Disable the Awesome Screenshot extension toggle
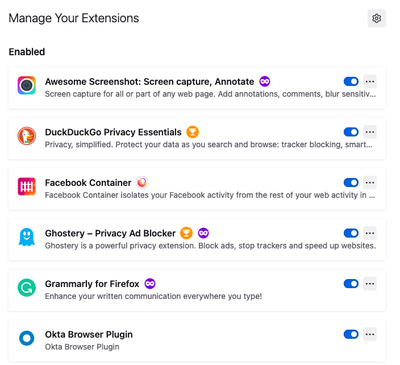The height and width of the screenshot is (365, 400). coord(351,81)
